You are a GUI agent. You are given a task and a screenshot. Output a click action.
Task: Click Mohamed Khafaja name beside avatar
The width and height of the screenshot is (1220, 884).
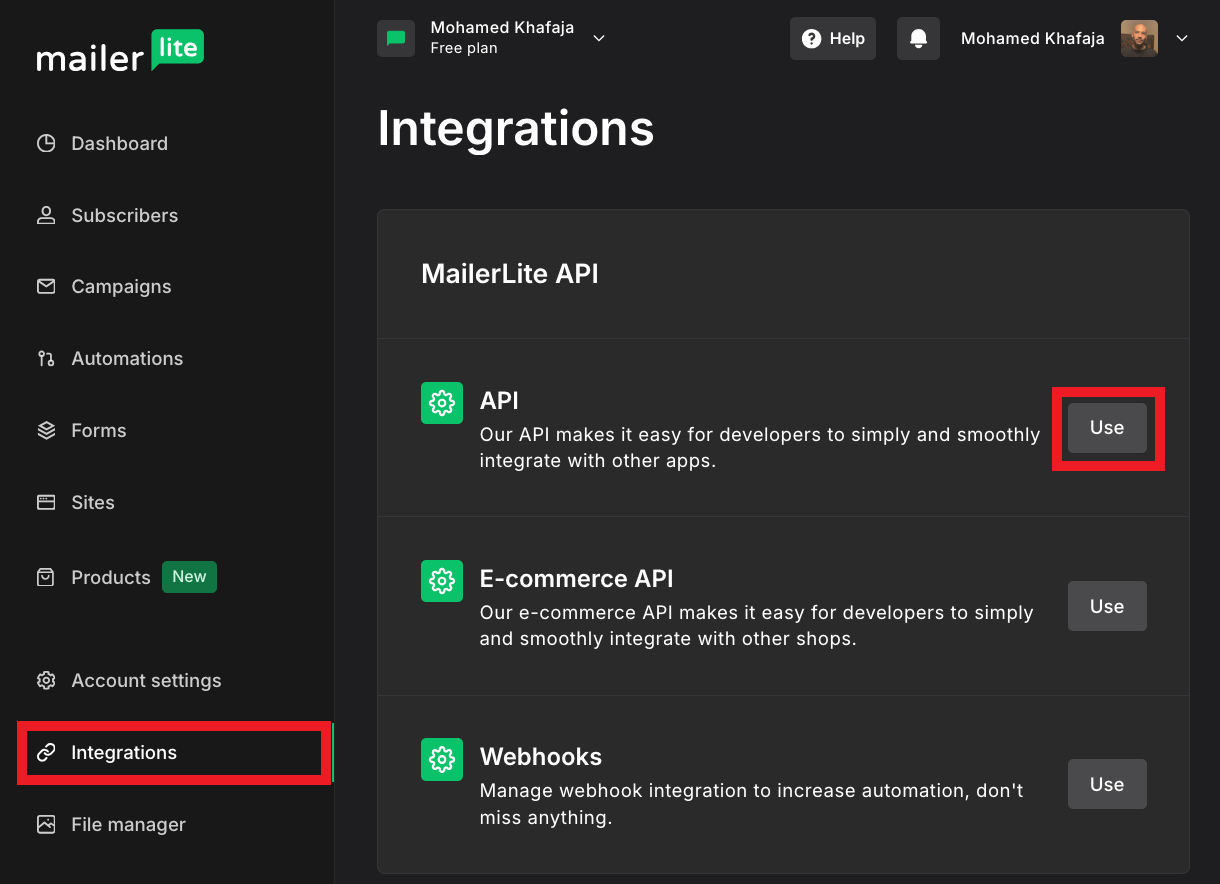point(1033,38)
